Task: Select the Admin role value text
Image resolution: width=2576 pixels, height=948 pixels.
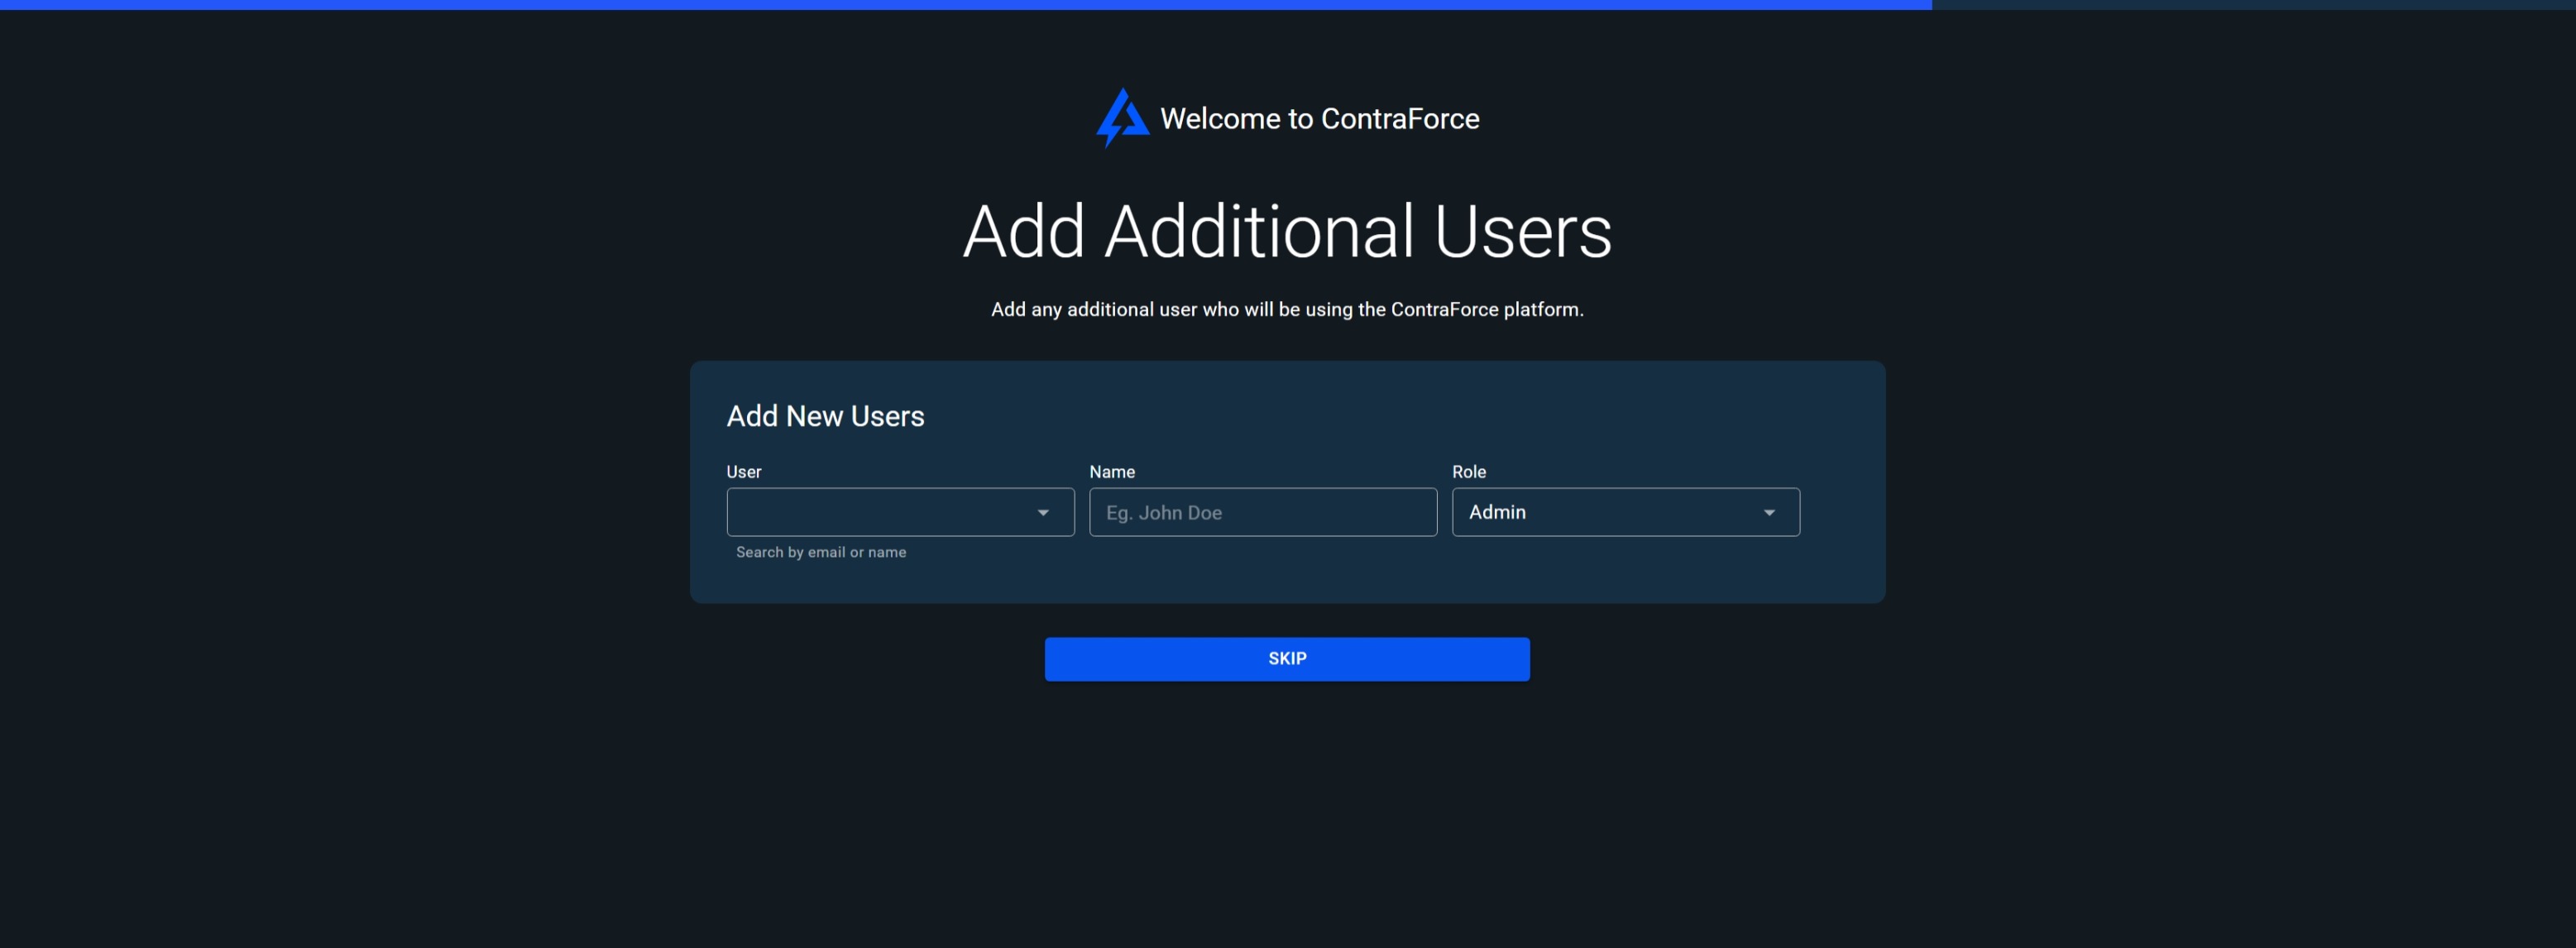Action: (1497, 512)
